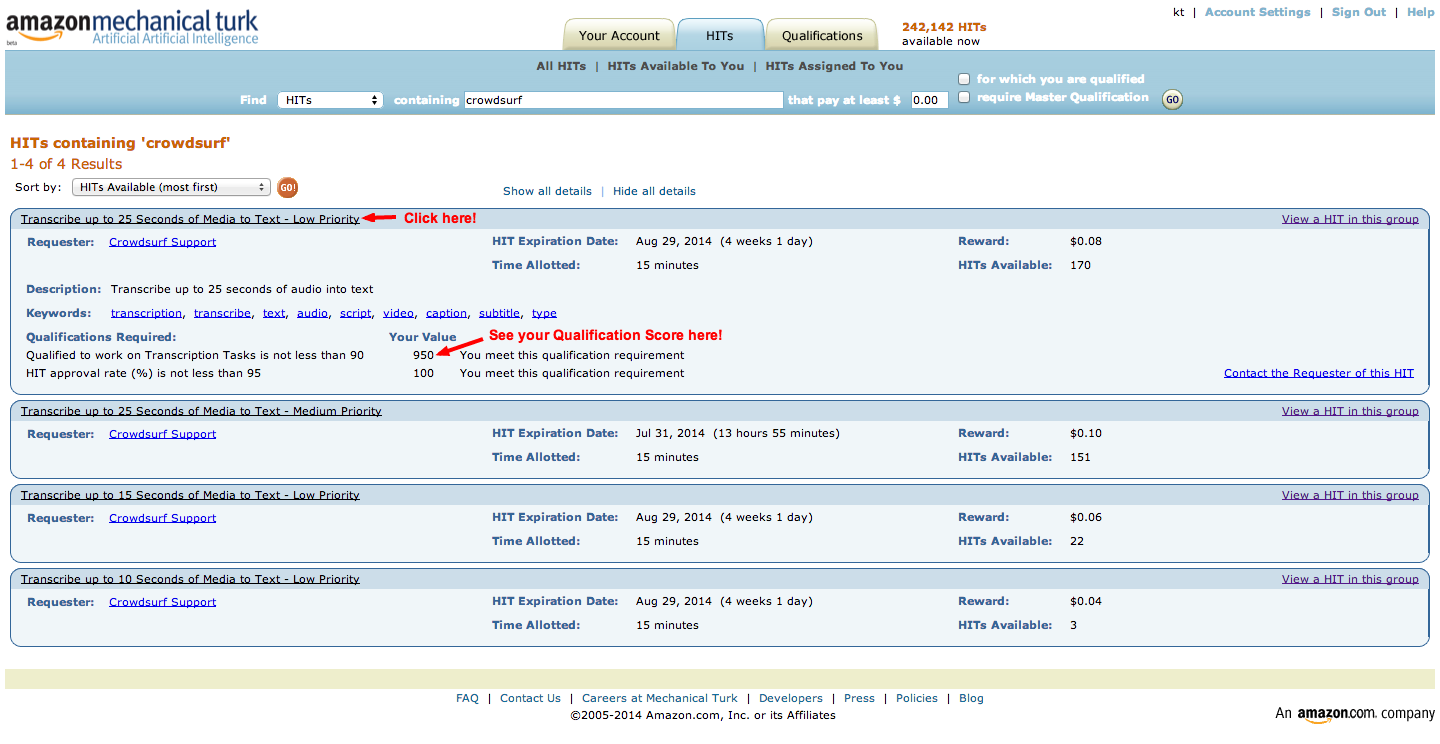Open the Qualifications tab
The image size is (1440, 744).
(822, 35)
